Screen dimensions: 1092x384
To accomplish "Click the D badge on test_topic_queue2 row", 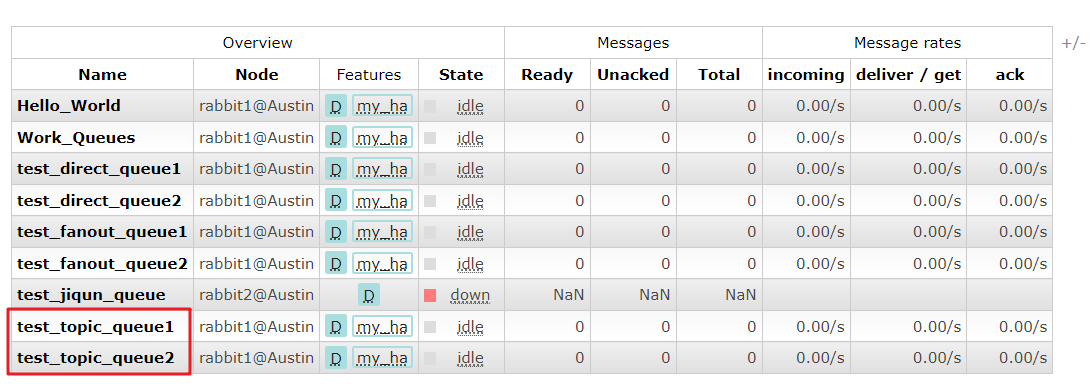I will tap(336, 358).
